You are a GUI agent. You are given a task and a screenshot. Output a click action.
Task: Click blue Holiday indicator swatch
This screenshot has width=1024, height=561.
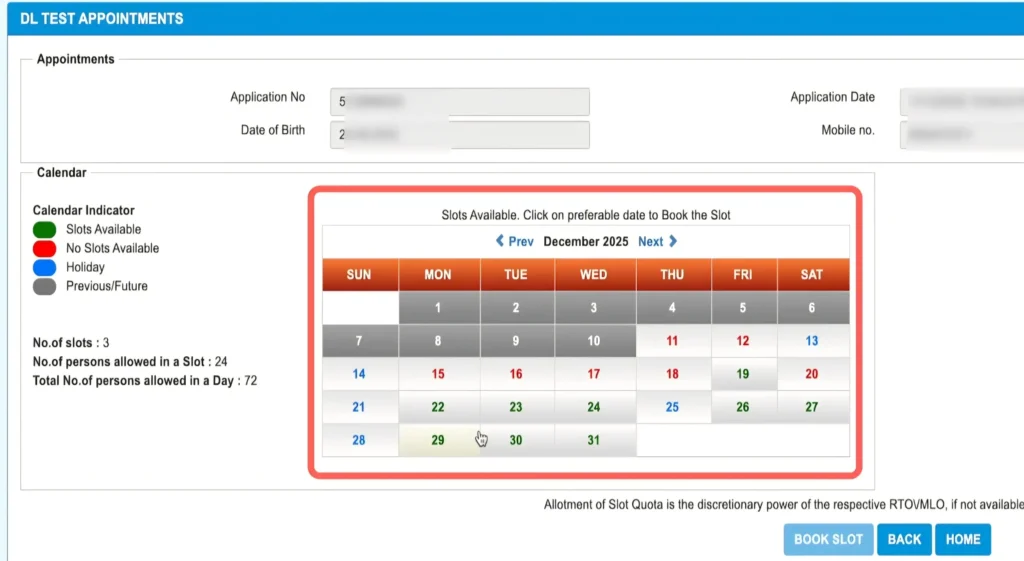[45, 268]
